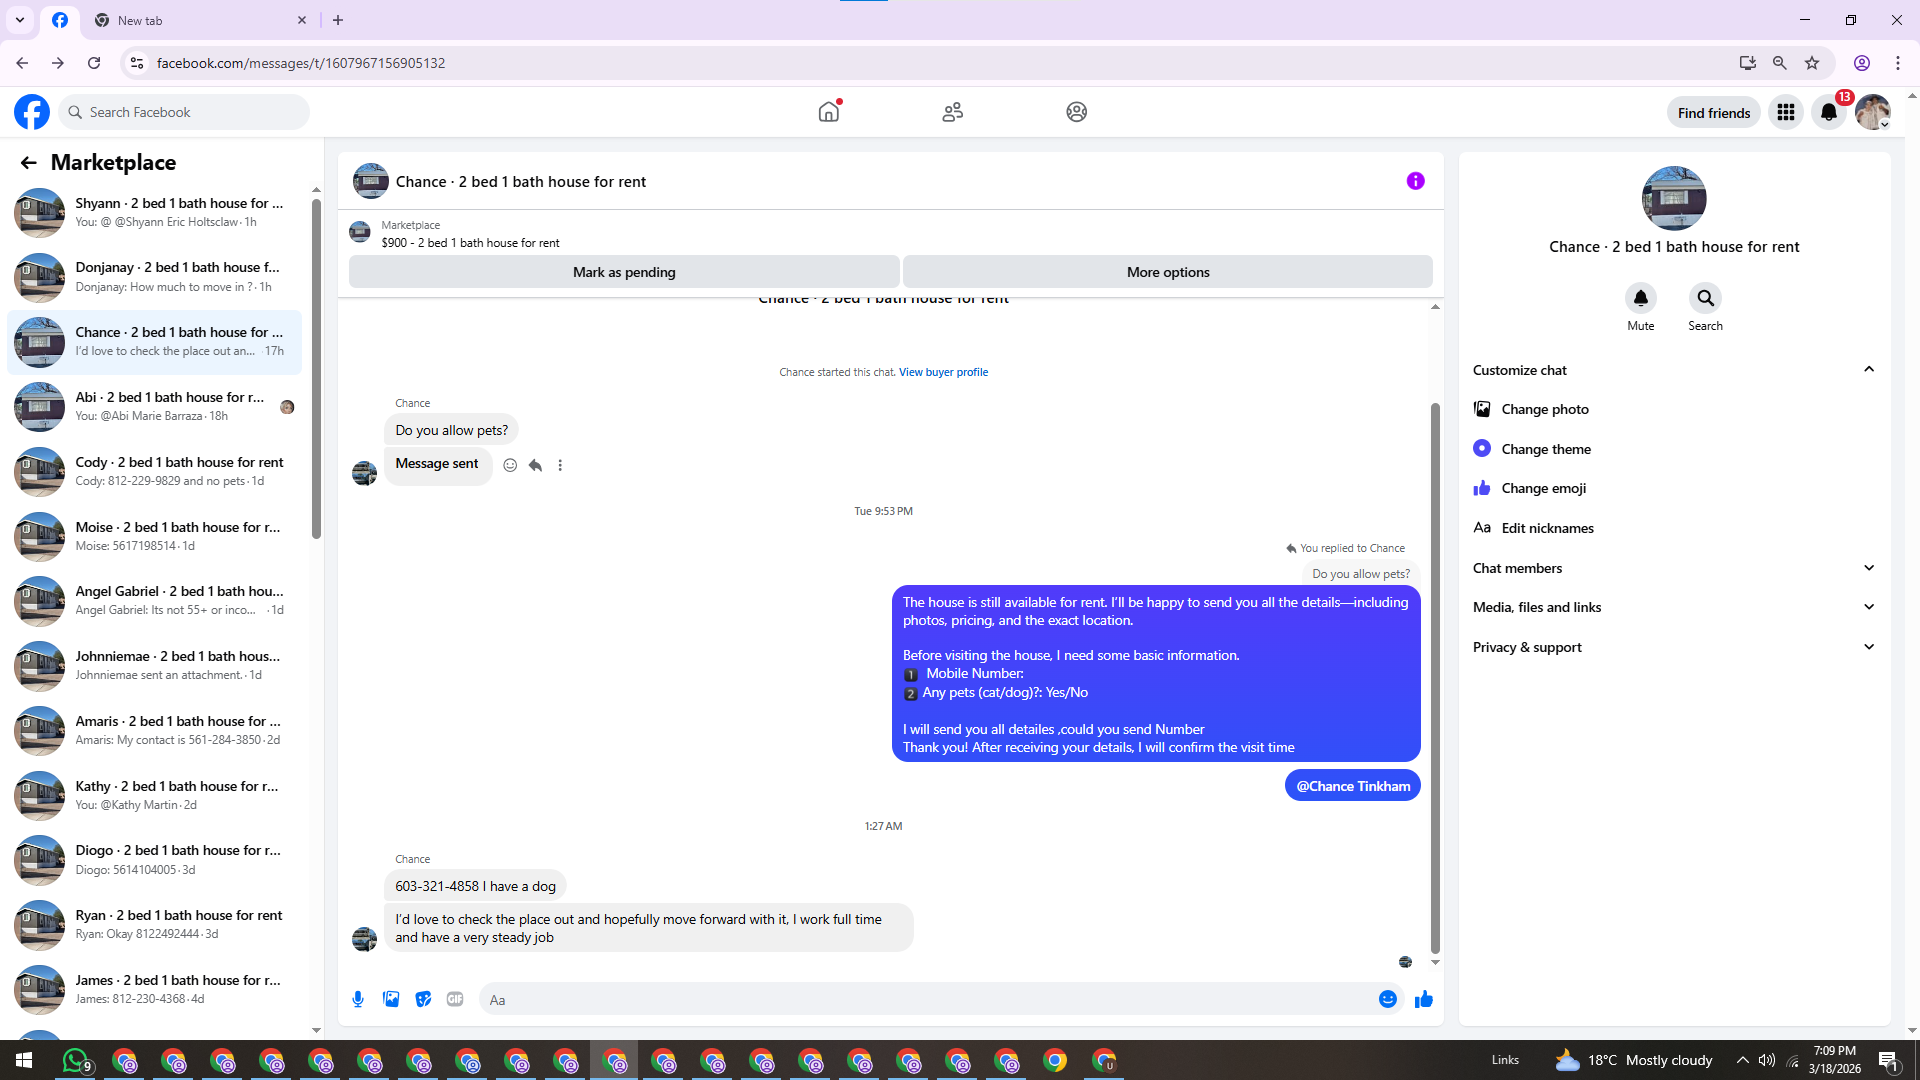
Task: Click the reply arrow next to Message sent
Action: click(535, 465)
